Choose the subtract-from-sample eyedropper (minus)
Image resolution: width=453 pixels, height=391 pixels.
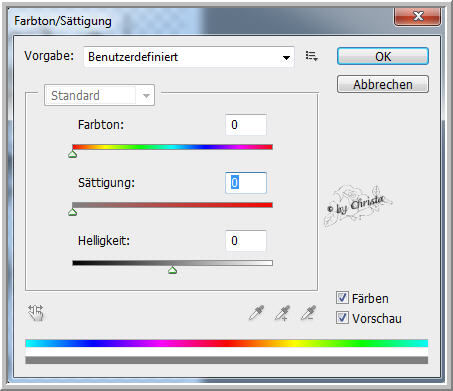click(x=308, y=313)
